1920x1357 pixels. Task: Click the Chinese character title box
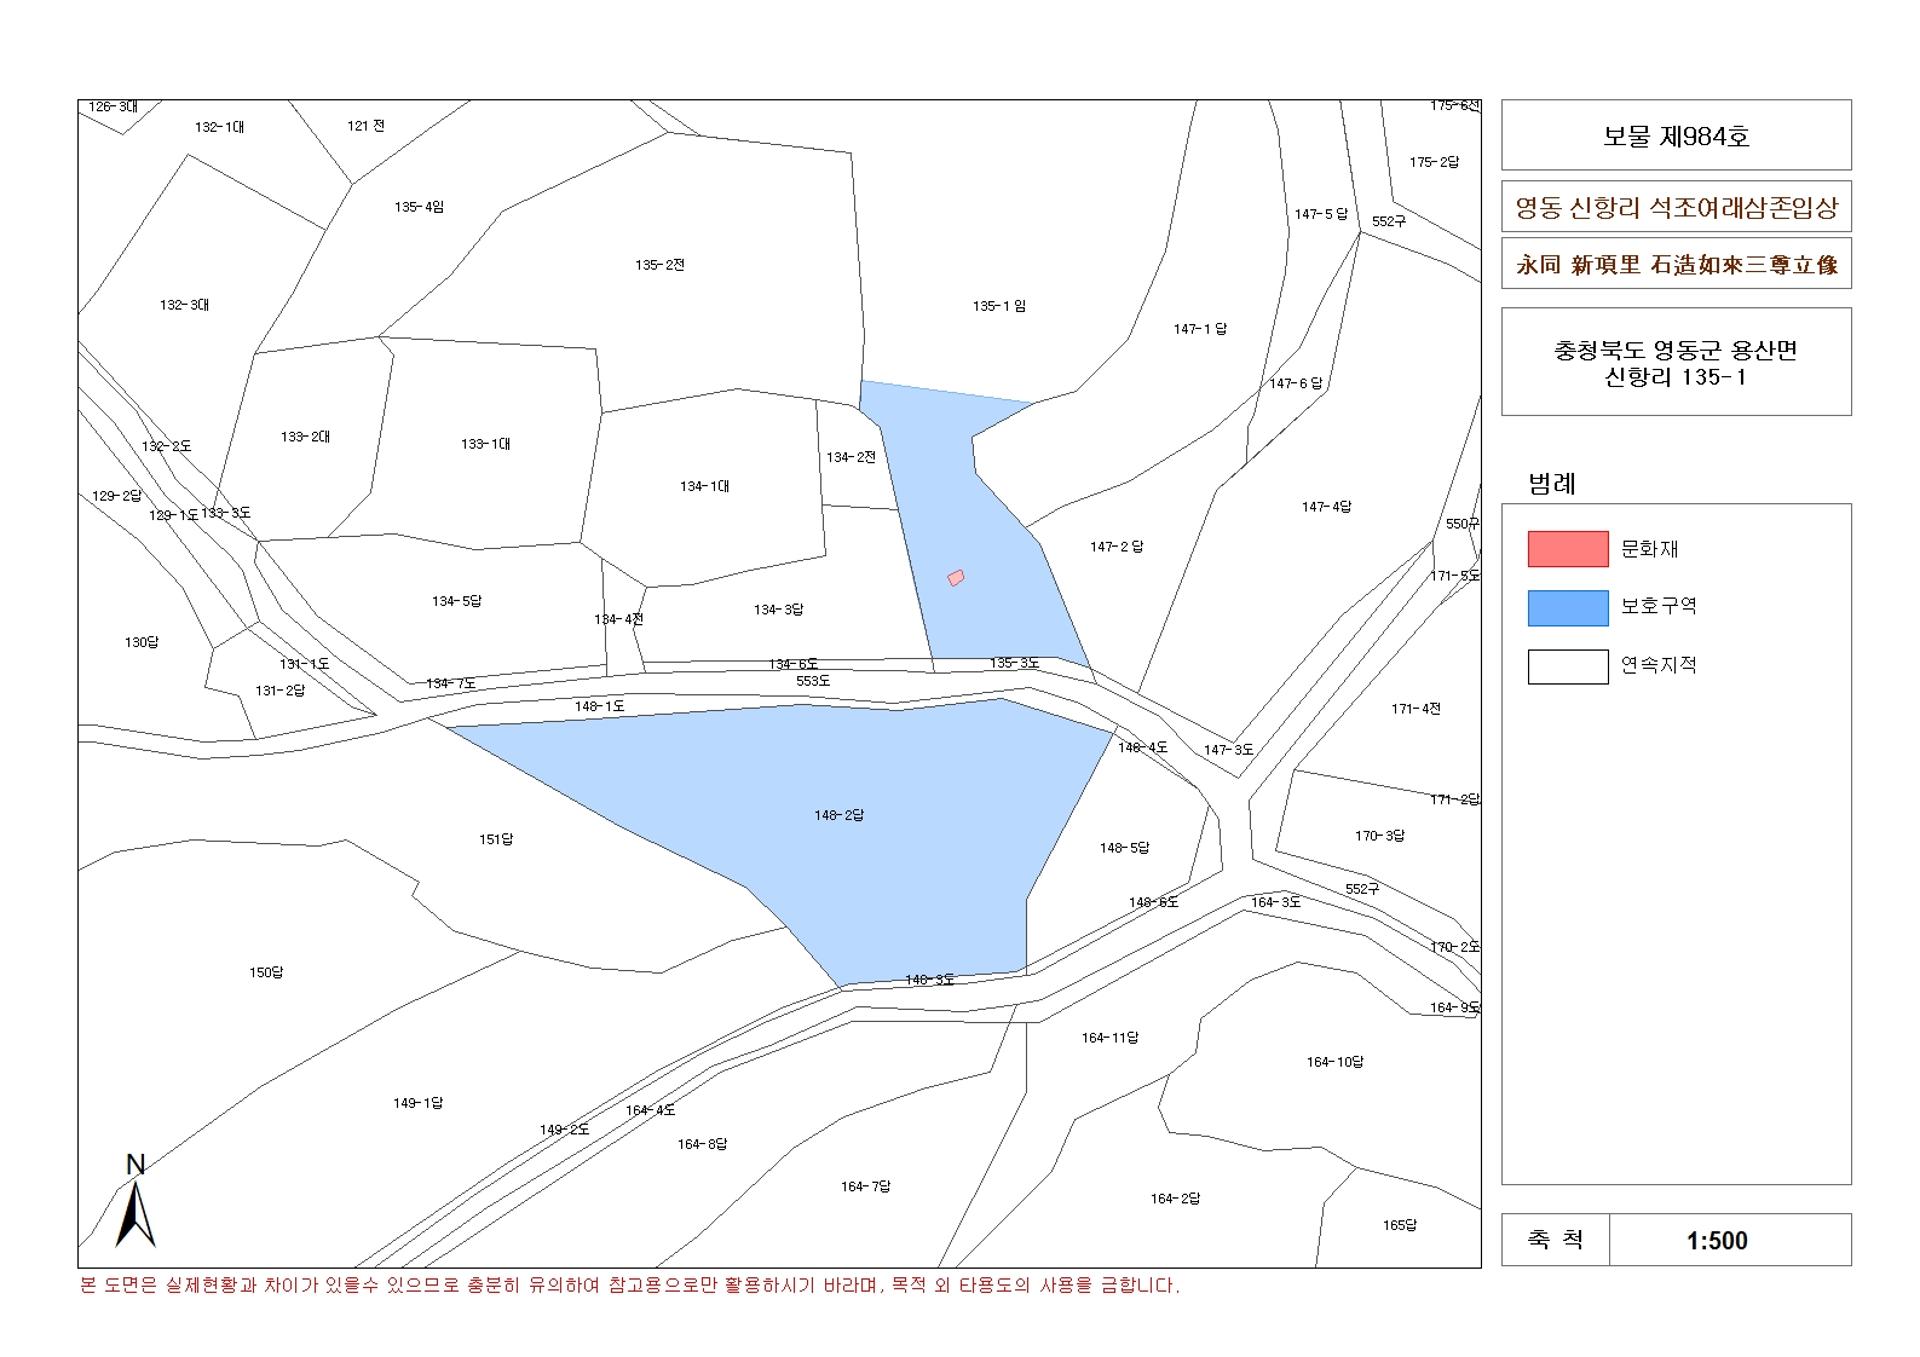[x=1676, y=264]
